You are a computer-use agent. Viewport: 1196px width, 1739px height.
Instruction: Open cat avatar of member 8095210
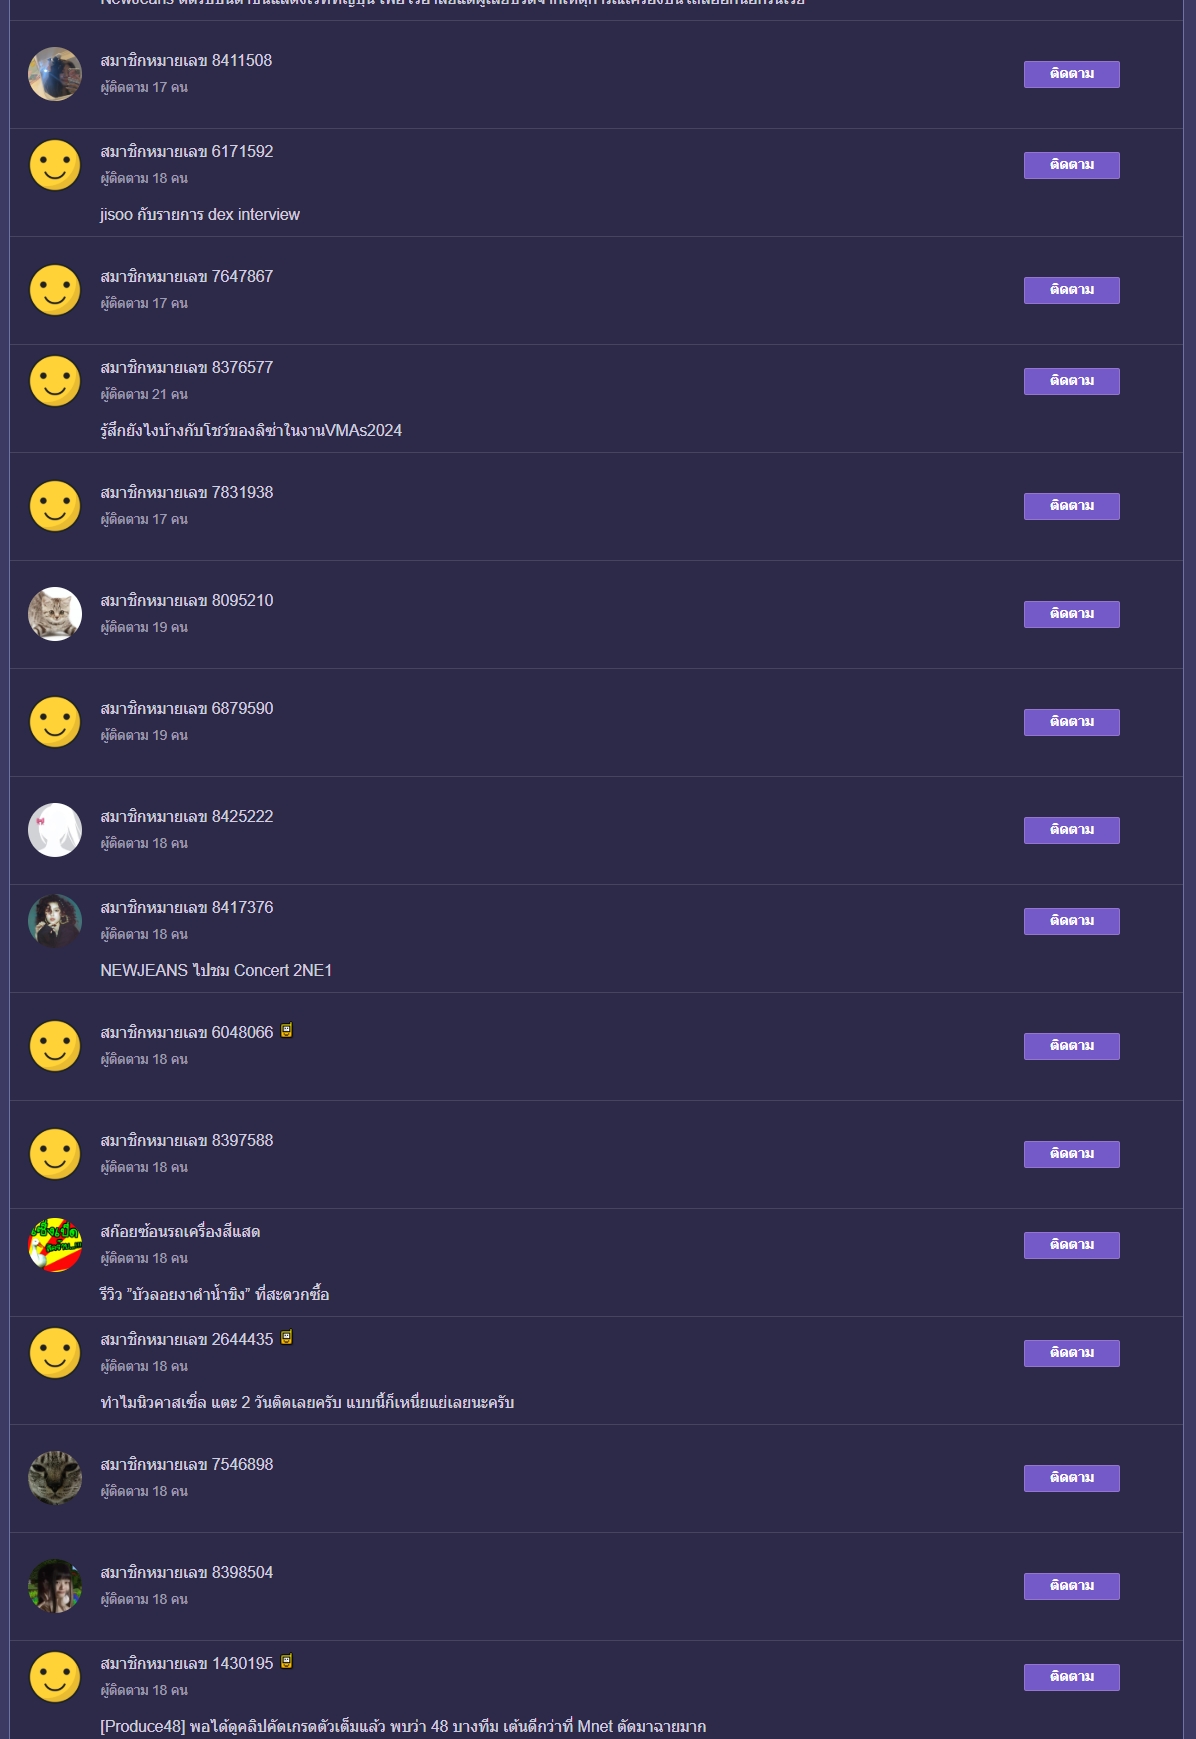[55, 614]
